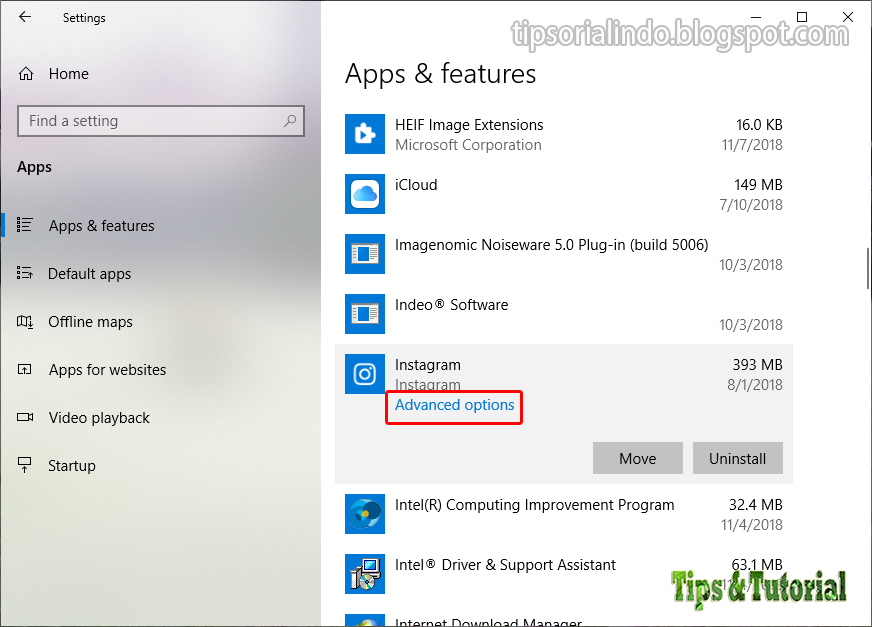Click the Move button for Instagram
The width and height of the screenshot is (872, 627).
coord(637,458)
